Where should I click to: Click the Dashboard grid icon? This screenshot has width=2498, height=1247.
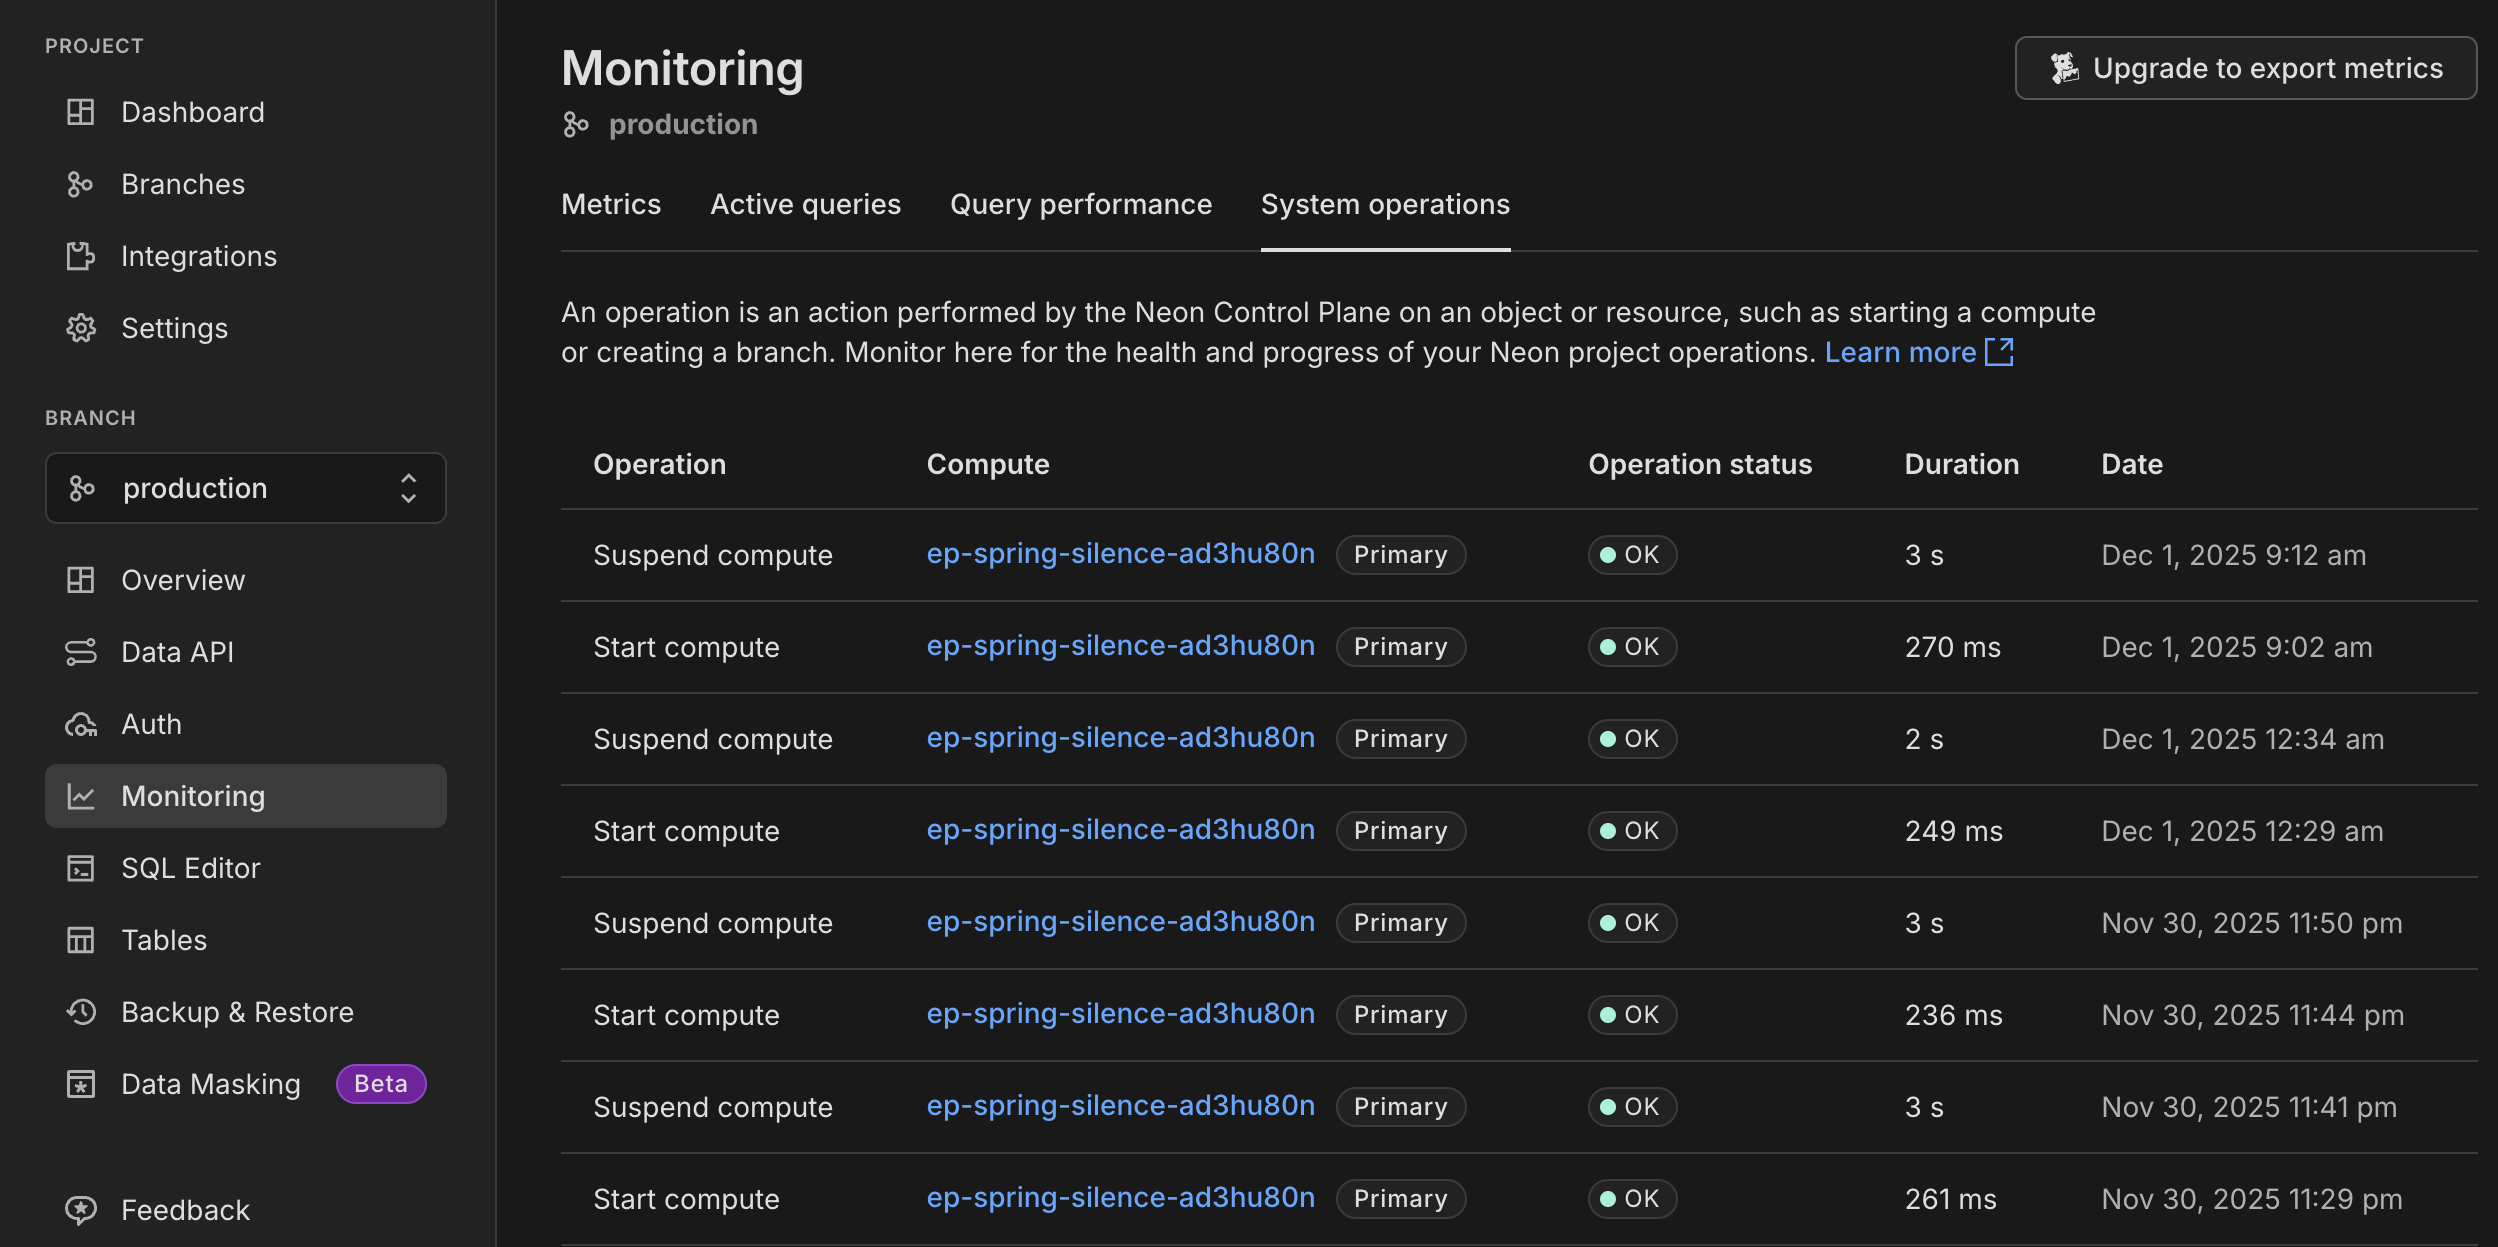[x=80, y=112]
